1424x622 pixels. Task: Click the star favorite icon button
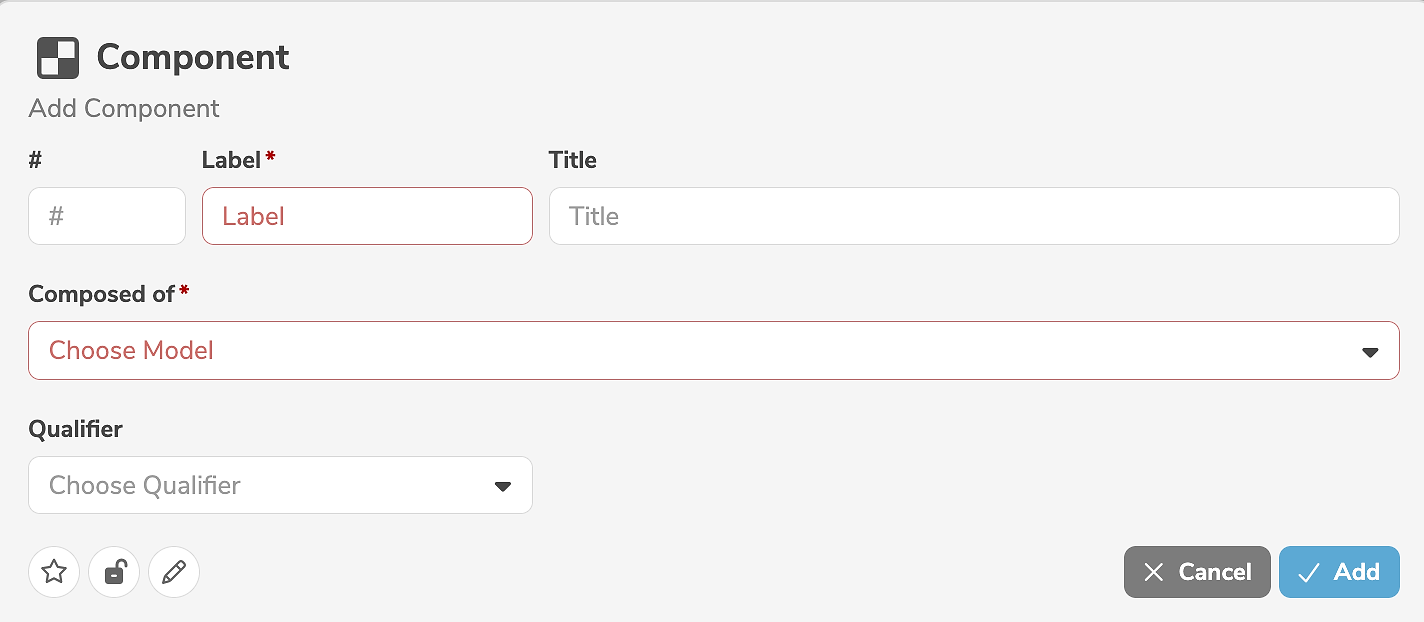tap(54, 572)
